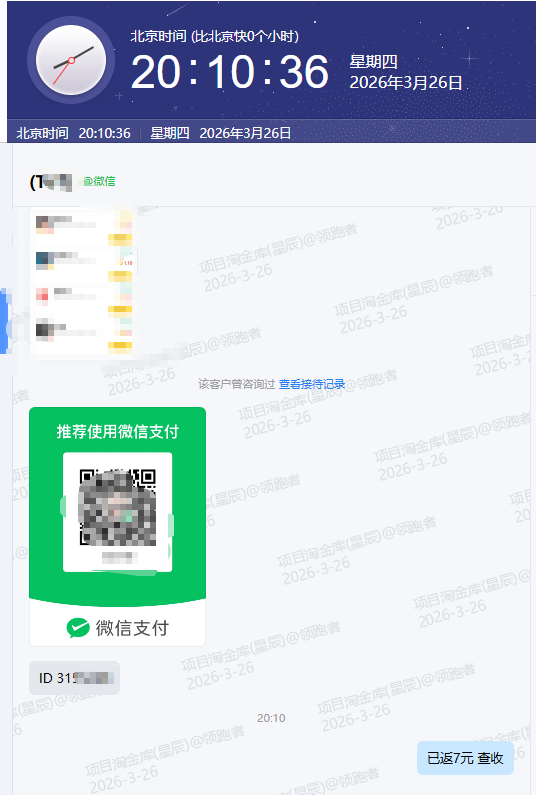Viewport: 536px width, 795px height.
Task: Select the 'ID 31' chat message bubble
Action: 75,678
